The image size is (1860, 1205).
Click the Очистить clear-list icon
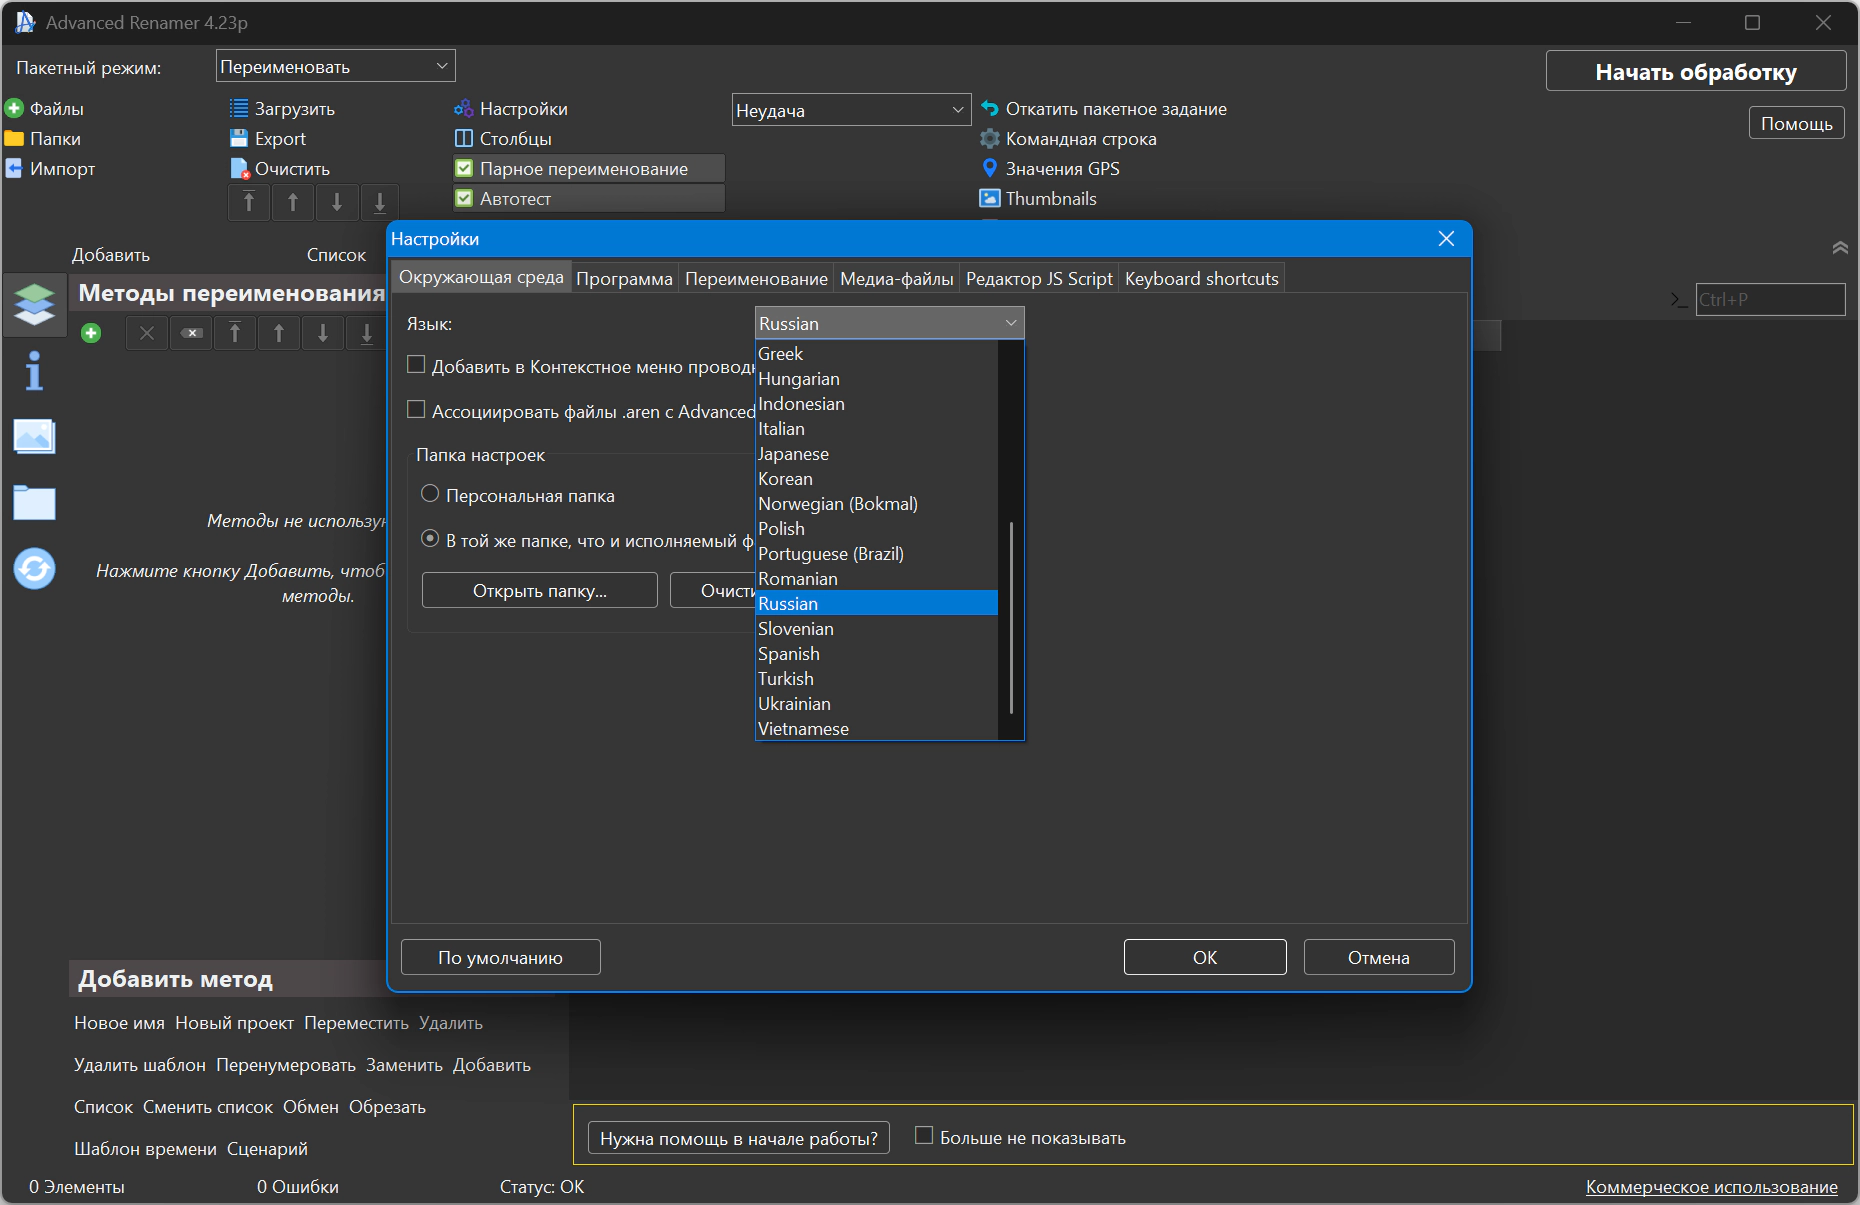(x=239, y=168)
